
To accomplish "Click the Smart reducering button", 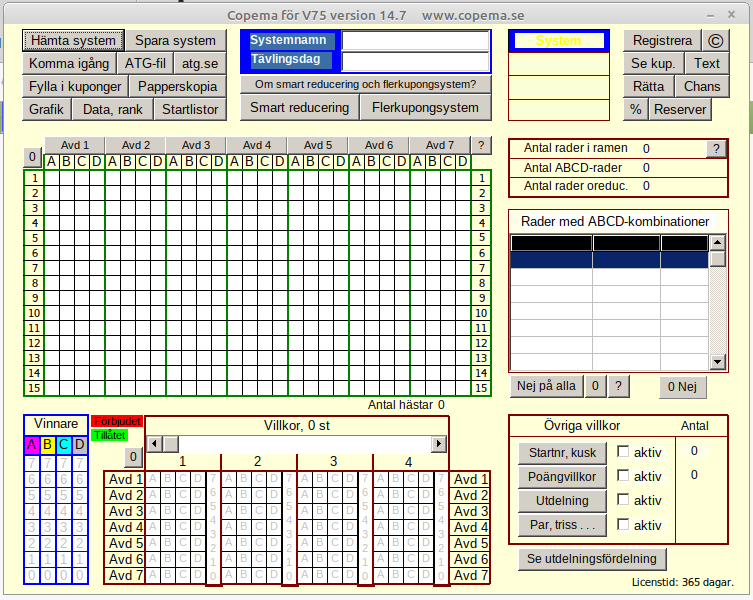I will click(300, 107).
